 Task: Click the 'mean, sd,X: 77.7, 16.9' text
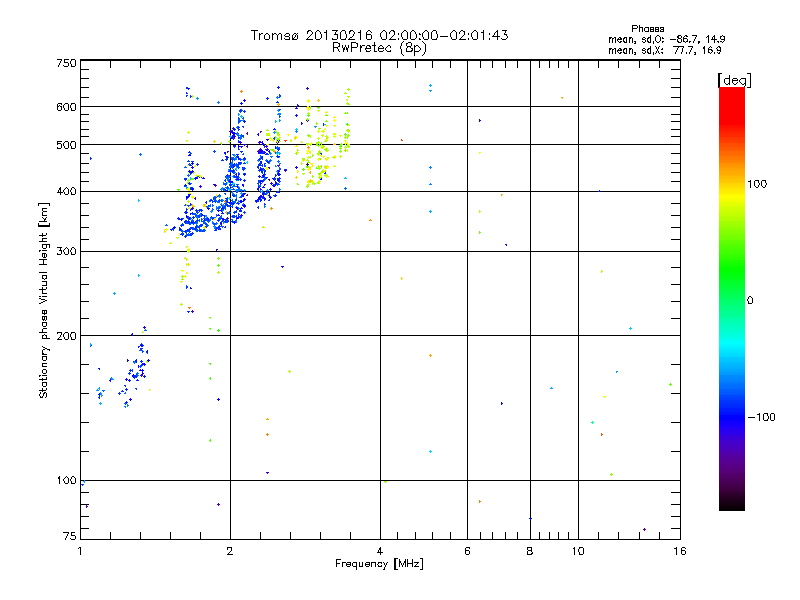pos(664,50)
